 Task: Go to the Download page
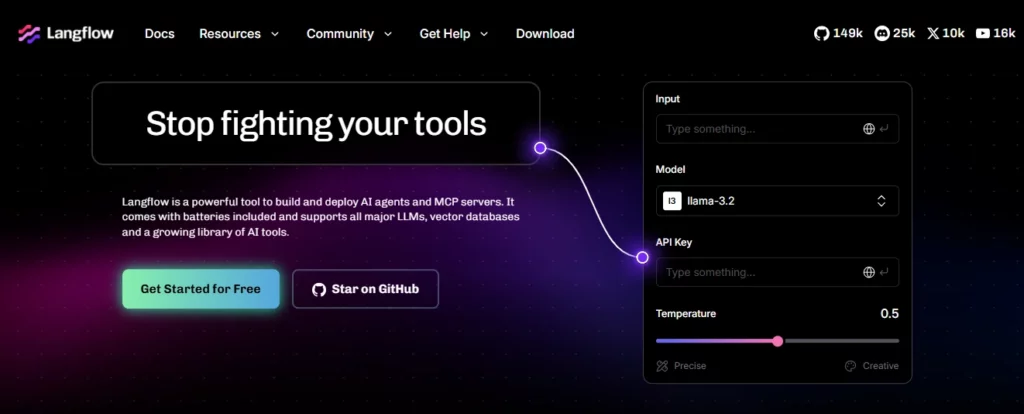coord(545,34)
